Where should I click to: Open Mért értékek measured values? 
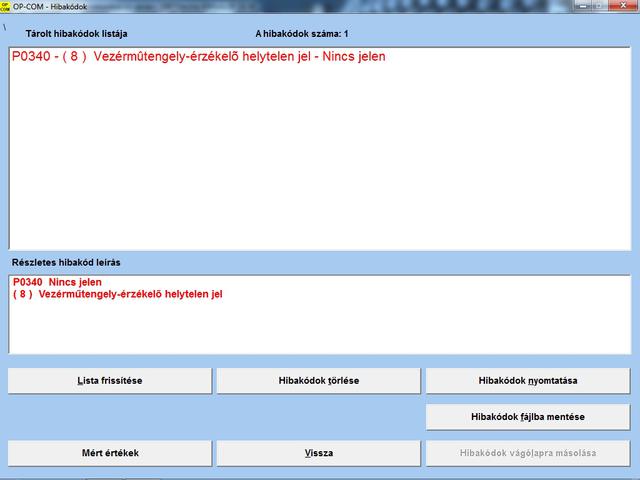110,453
